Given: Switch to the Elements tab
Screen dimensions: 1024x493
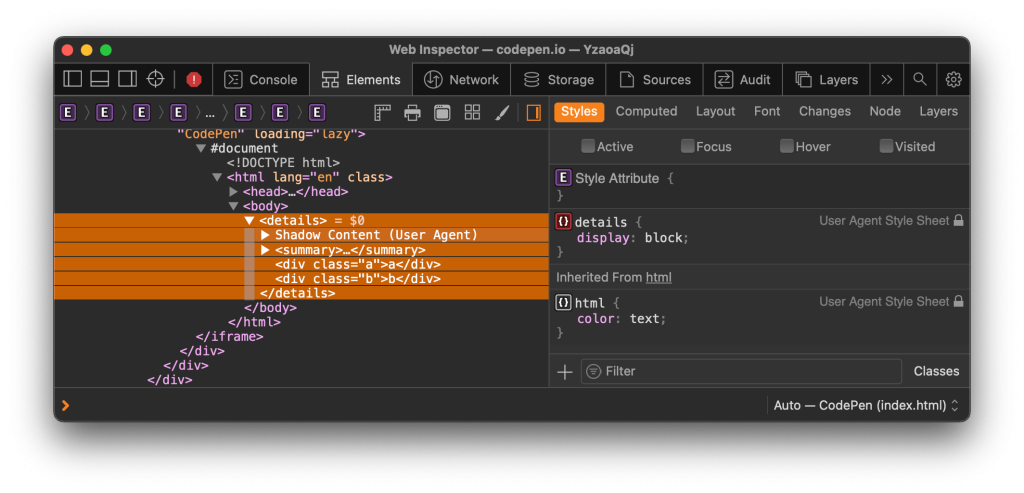Looking at the screenshot, I should [x=361, y=80].
